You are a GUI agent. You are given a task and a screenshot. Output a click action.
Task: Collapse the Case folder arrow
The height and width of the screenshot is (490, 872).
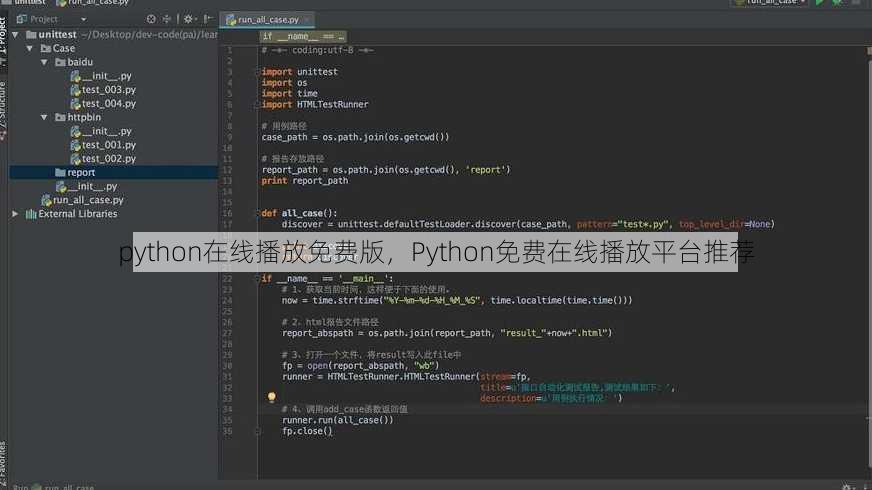30,48
